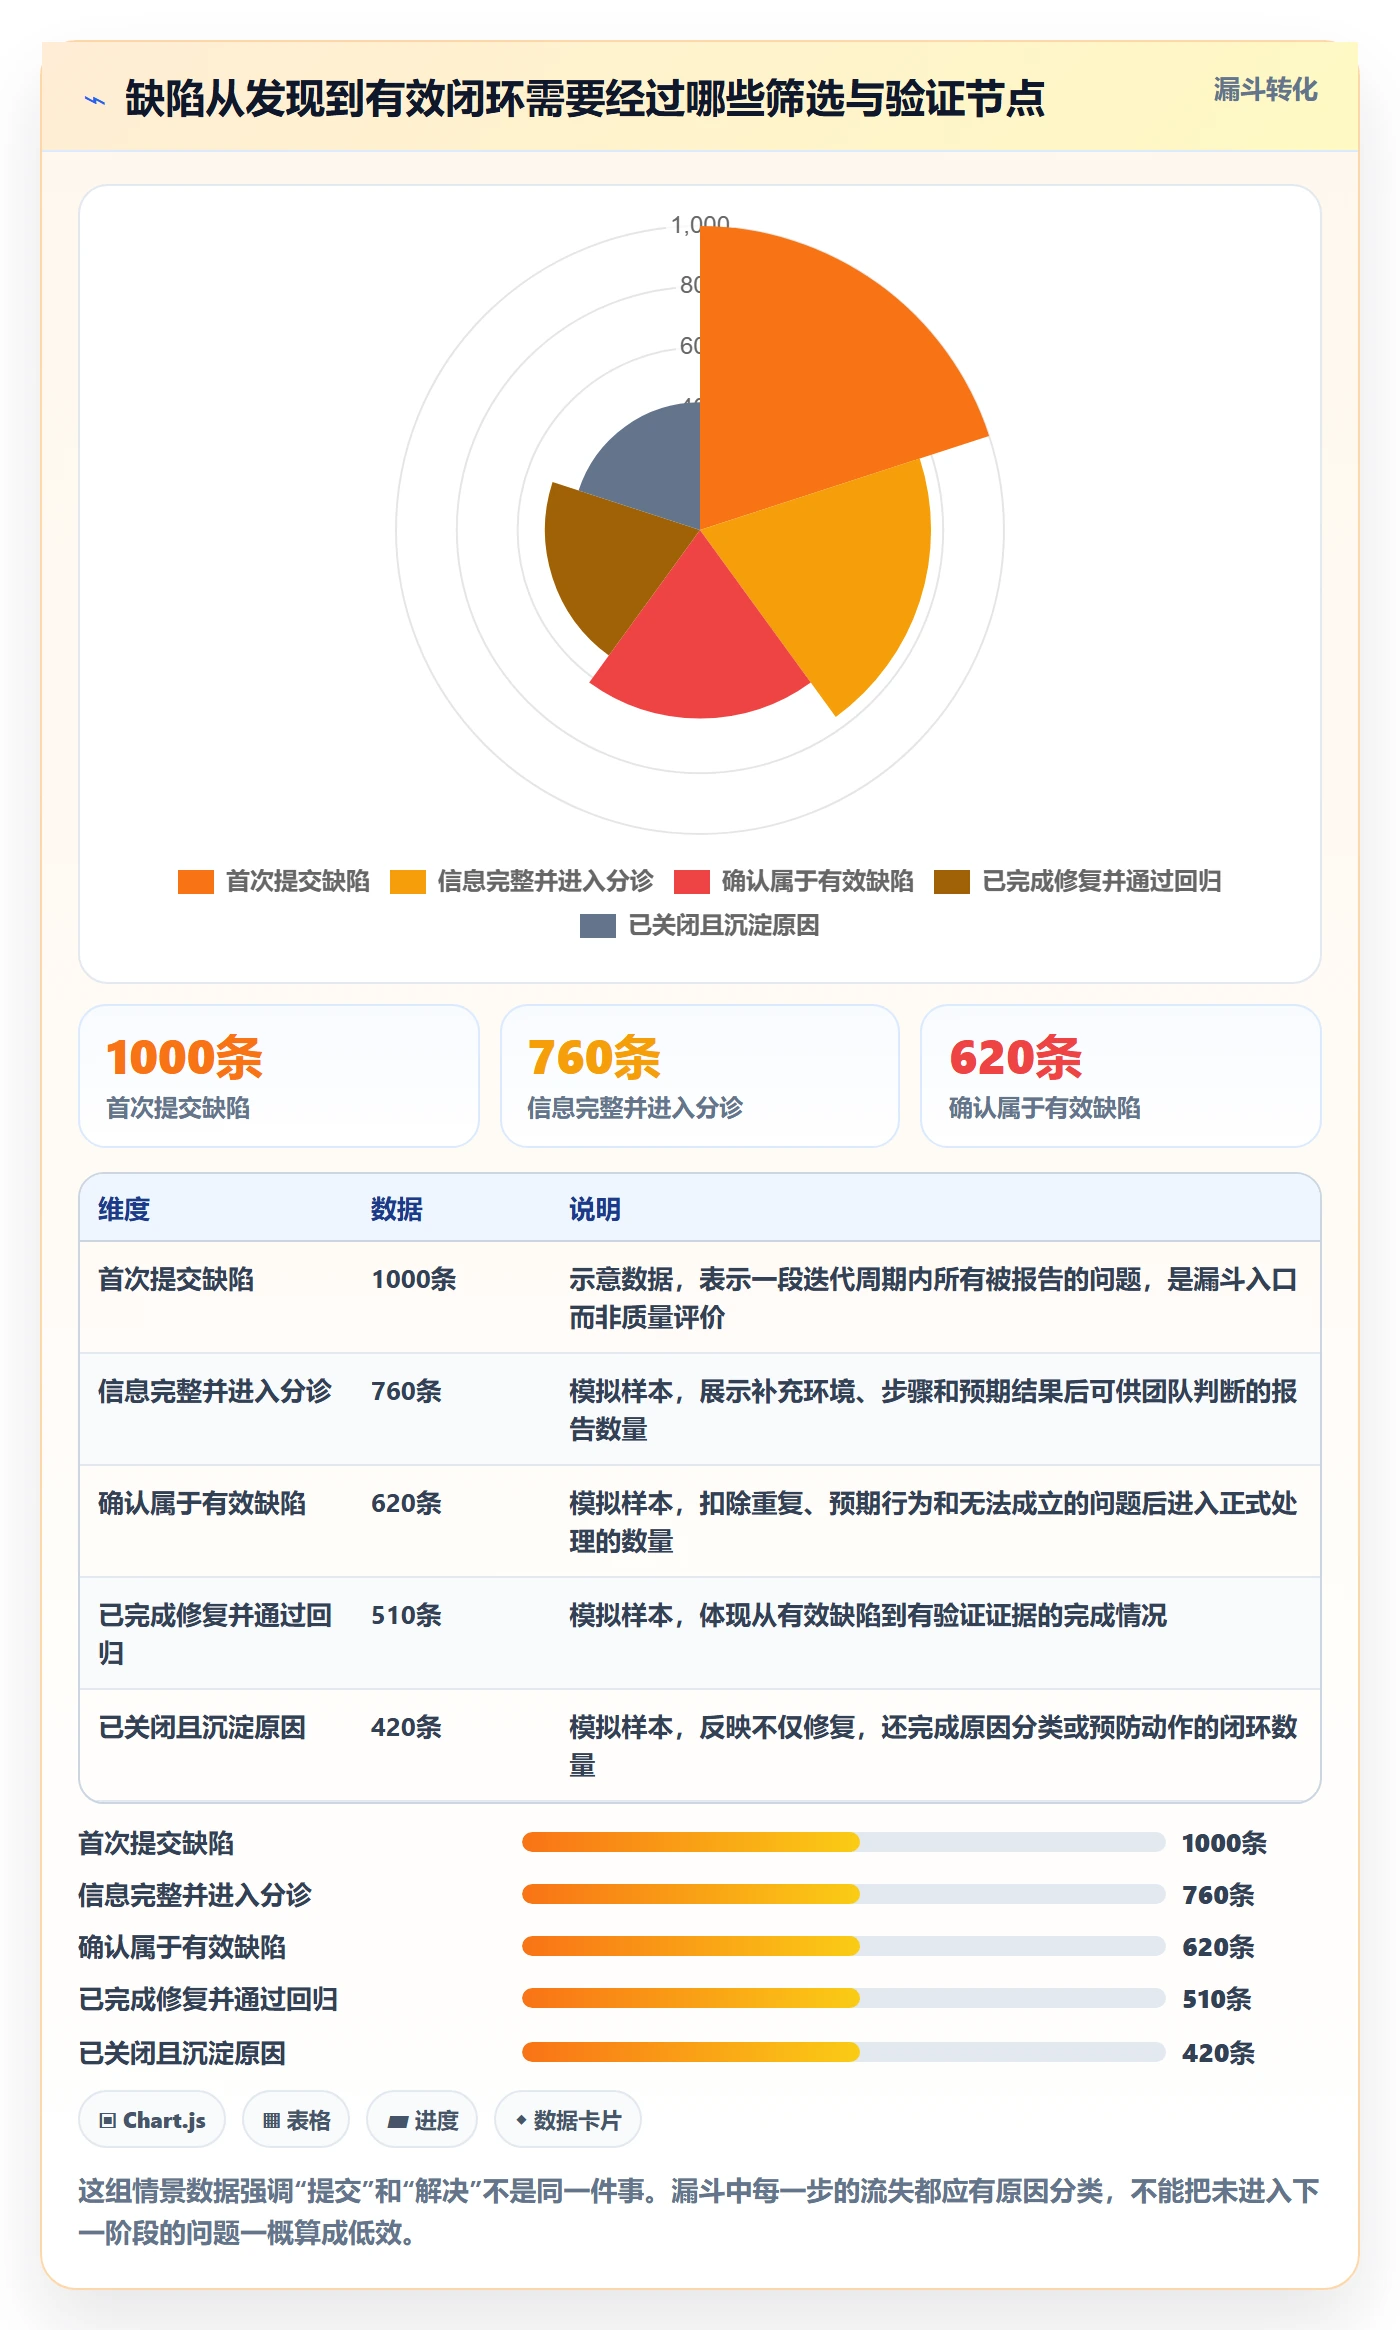
Task: Open the 1000条 首次提交缺陷 data card
Action: (279, 1076)
